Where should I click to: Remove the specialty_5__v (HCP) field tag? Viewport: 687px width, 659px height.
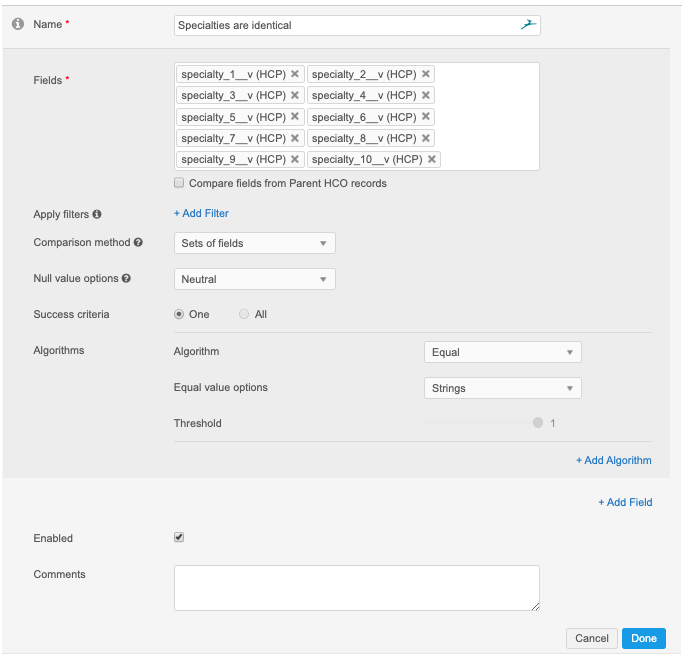pyautogui.click(x=295, y=117)
